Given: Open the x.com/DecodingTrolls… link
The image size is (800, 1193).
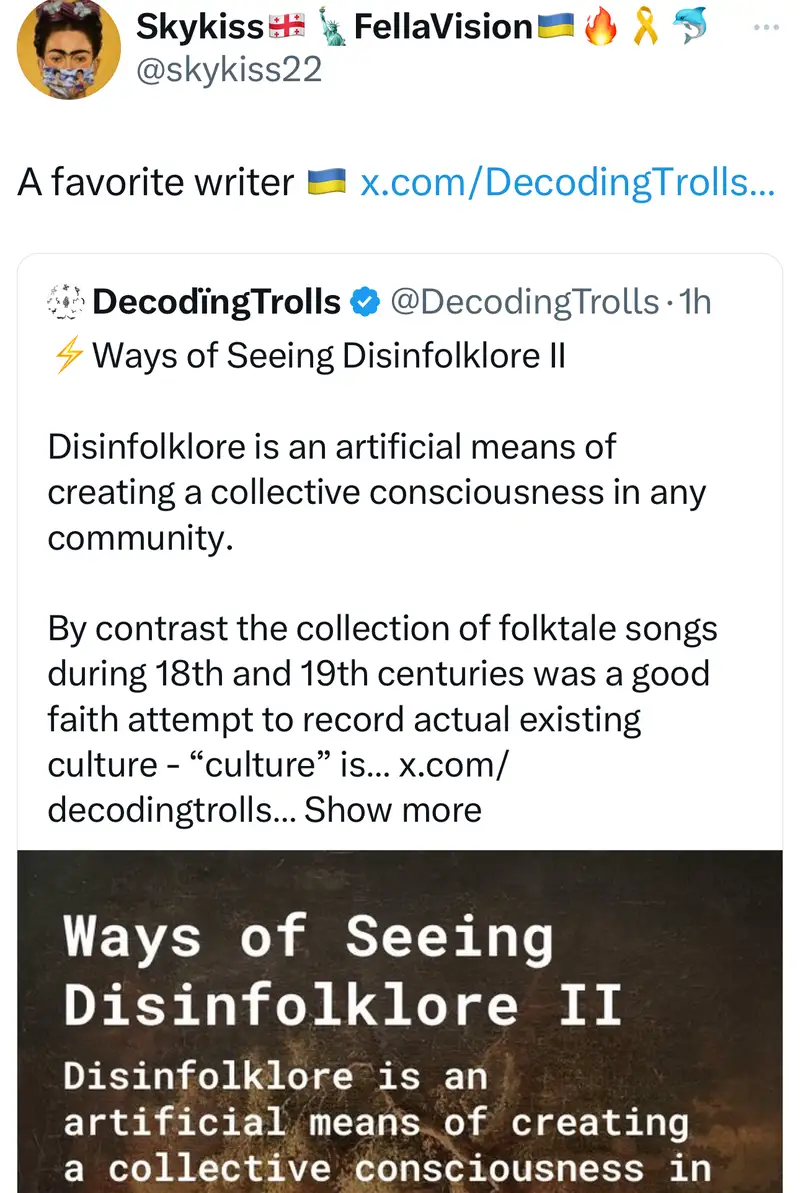Looking at the screenshot, I should 567,182.
